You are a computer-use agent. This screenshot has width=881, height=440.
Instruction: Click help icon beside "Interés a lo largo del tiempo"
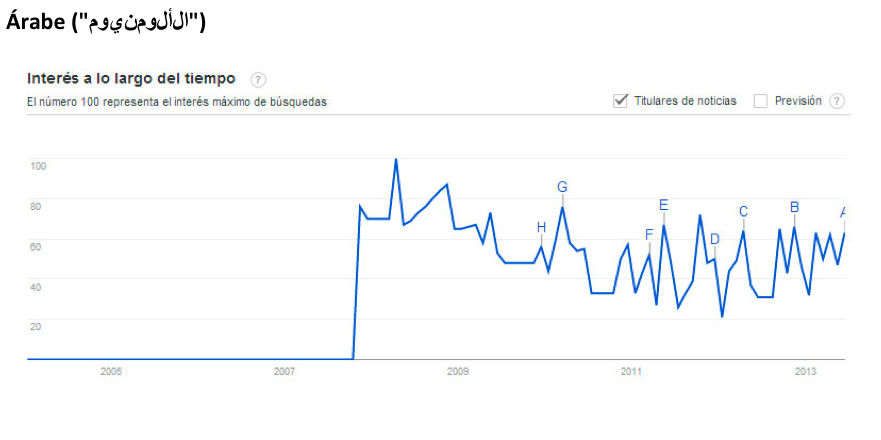[258, 79]
